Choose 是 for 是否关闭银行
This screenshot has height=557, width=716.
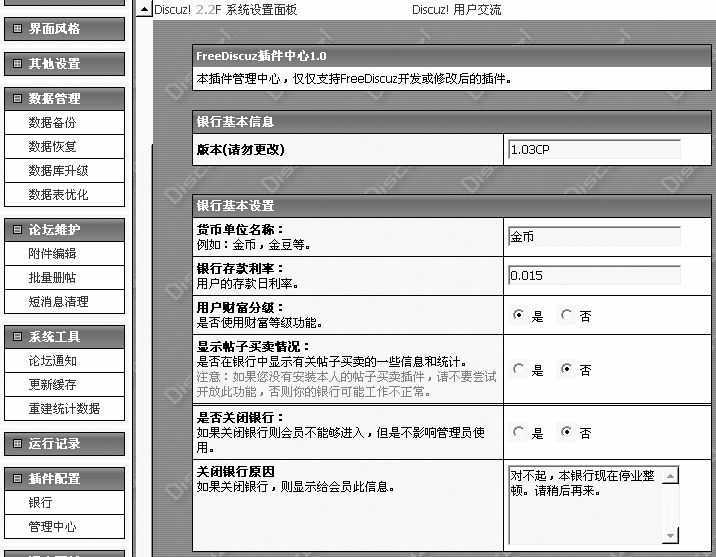point(518,433)
